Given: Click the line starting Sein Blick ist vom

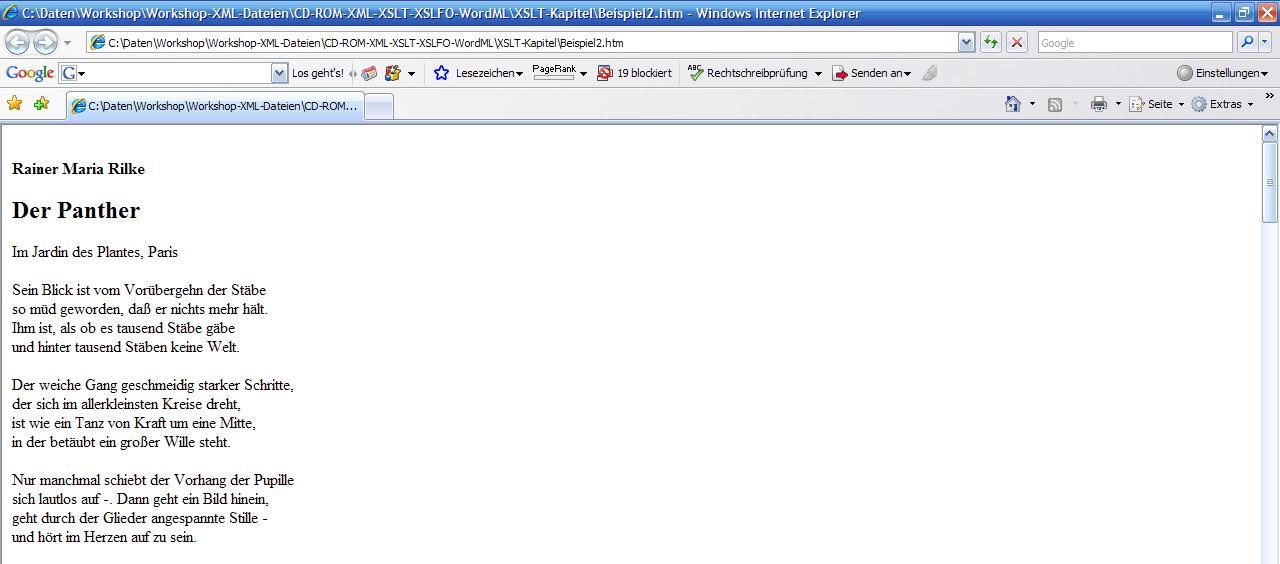Looking at the screenshot, I should tap(139, 290).
